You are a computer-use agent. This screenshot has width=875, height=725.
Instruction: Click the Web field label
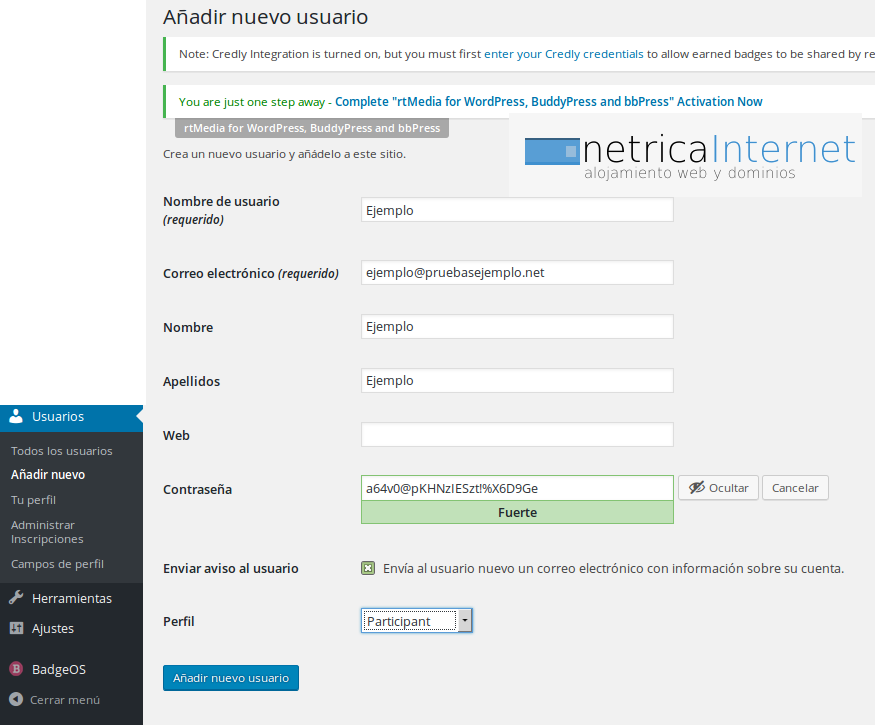click(176, 435)
